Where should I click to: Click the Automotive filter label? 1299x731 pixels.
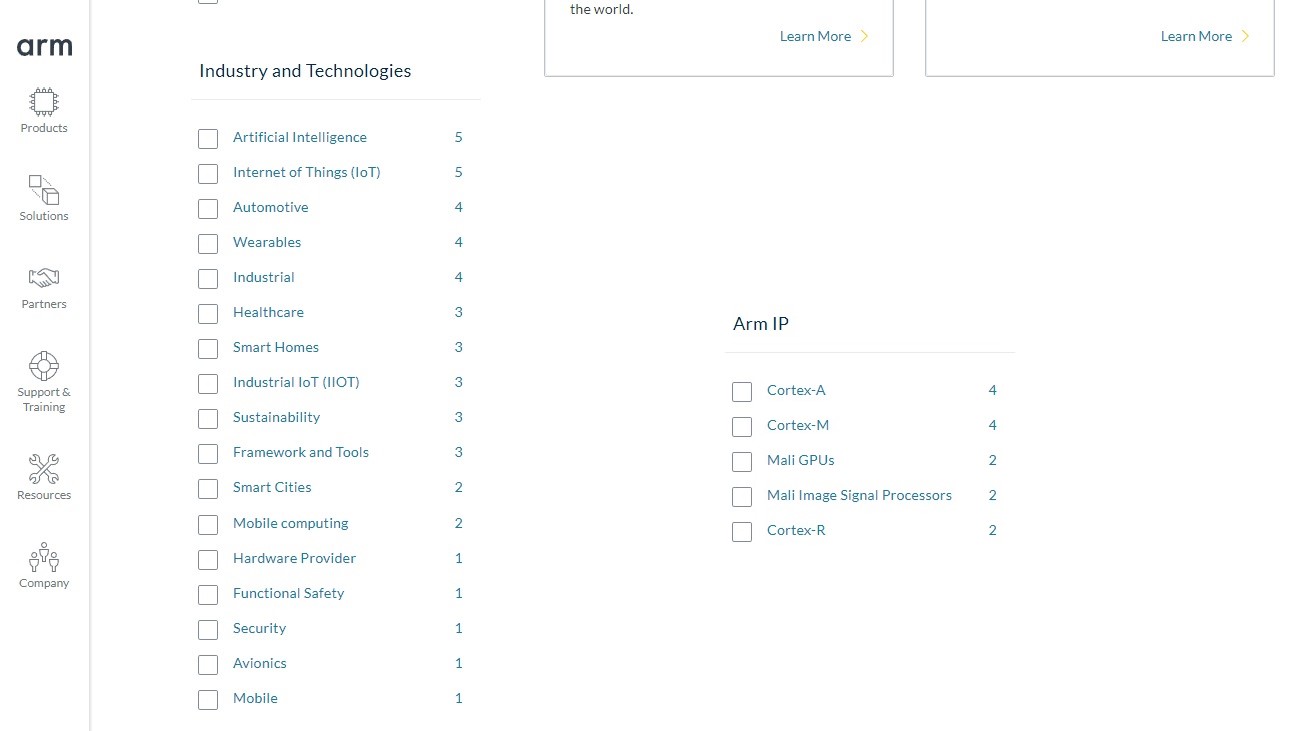click(270, 207)
